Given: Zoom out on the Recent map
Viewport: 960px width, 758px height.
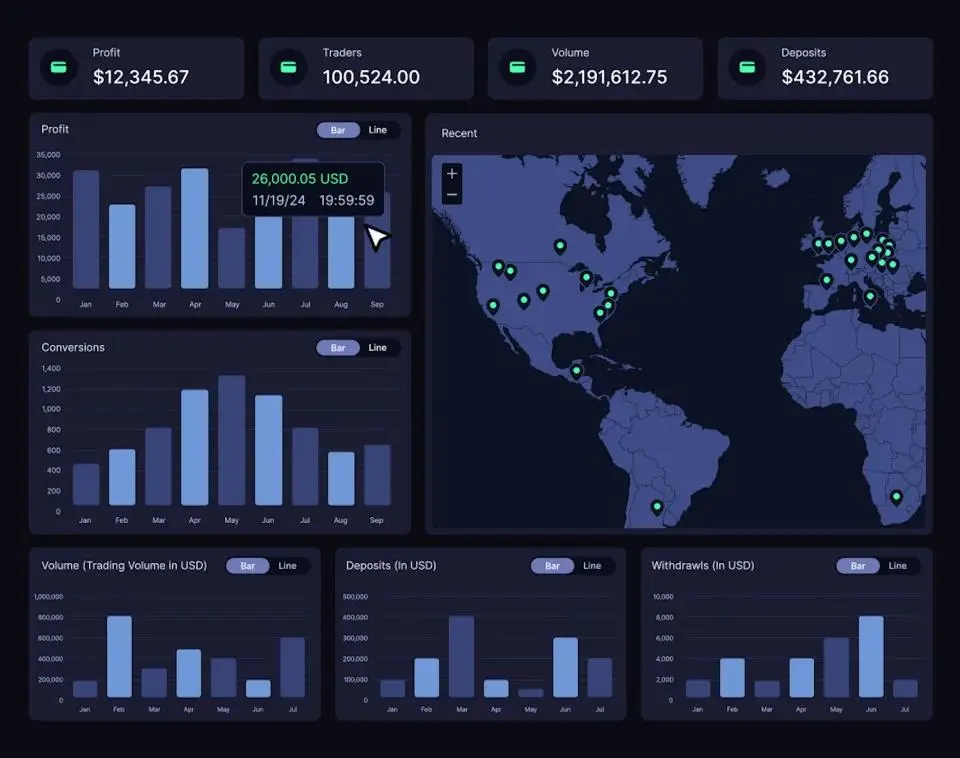Looking at the screenshot, I should tap(452, 195).
